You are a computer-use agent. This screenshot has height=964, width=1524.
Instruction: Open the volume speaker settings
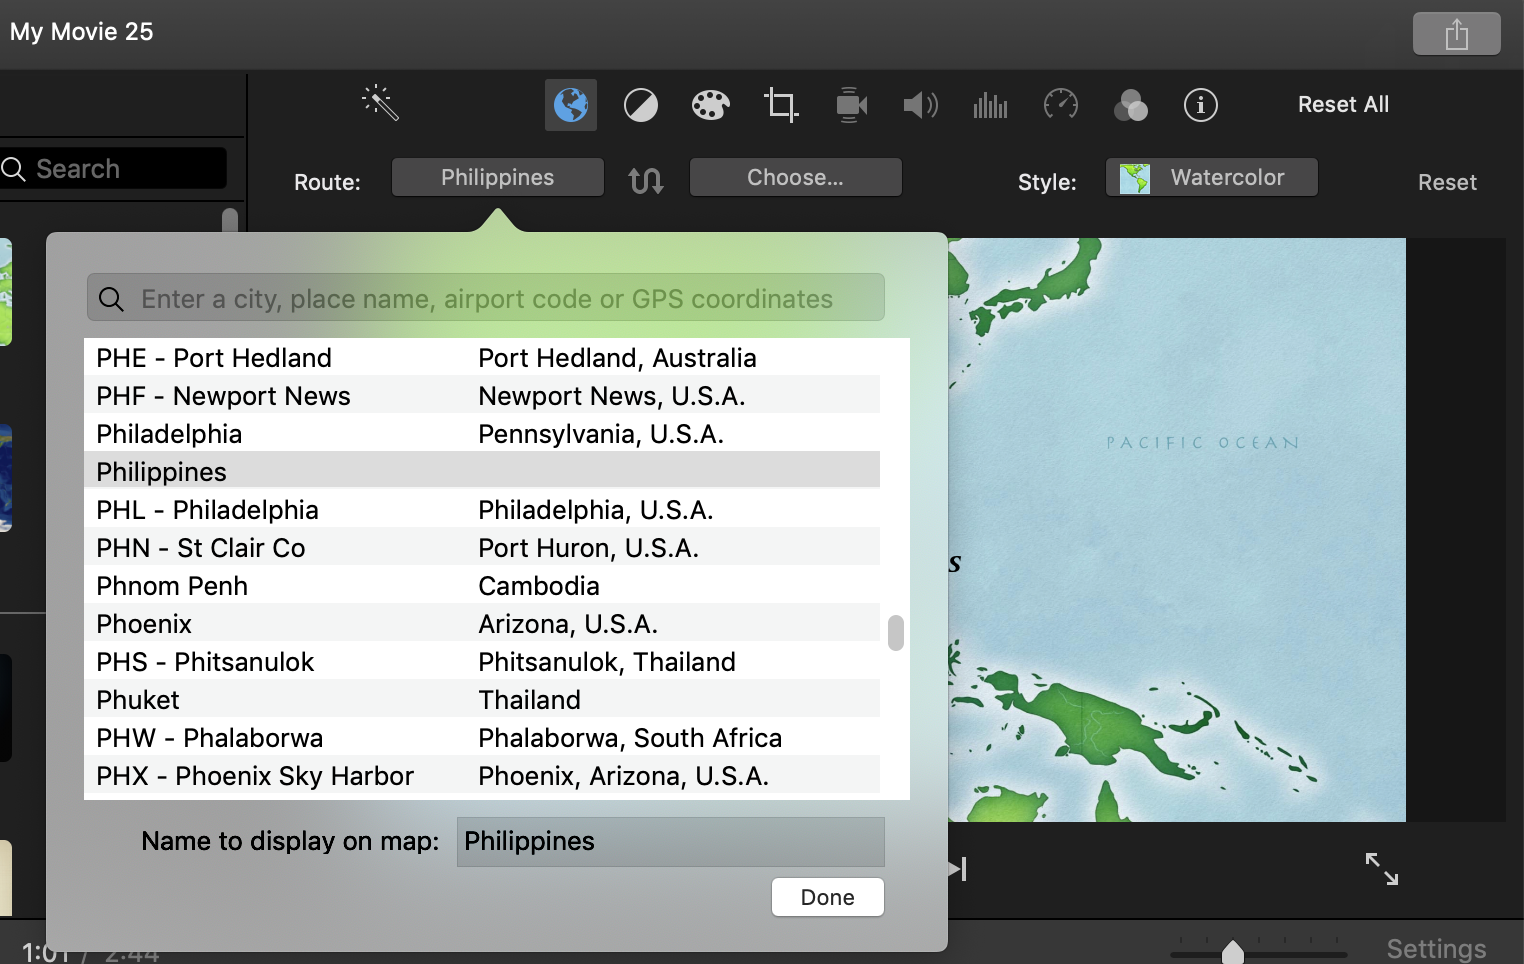tap(920, 105)
